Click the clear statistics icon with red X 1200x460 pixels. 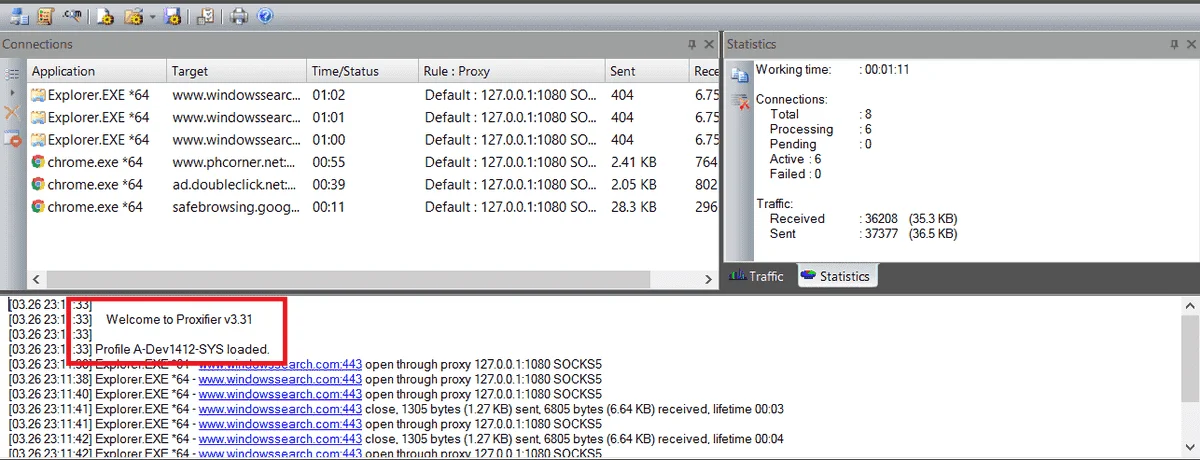click(740, 100)
